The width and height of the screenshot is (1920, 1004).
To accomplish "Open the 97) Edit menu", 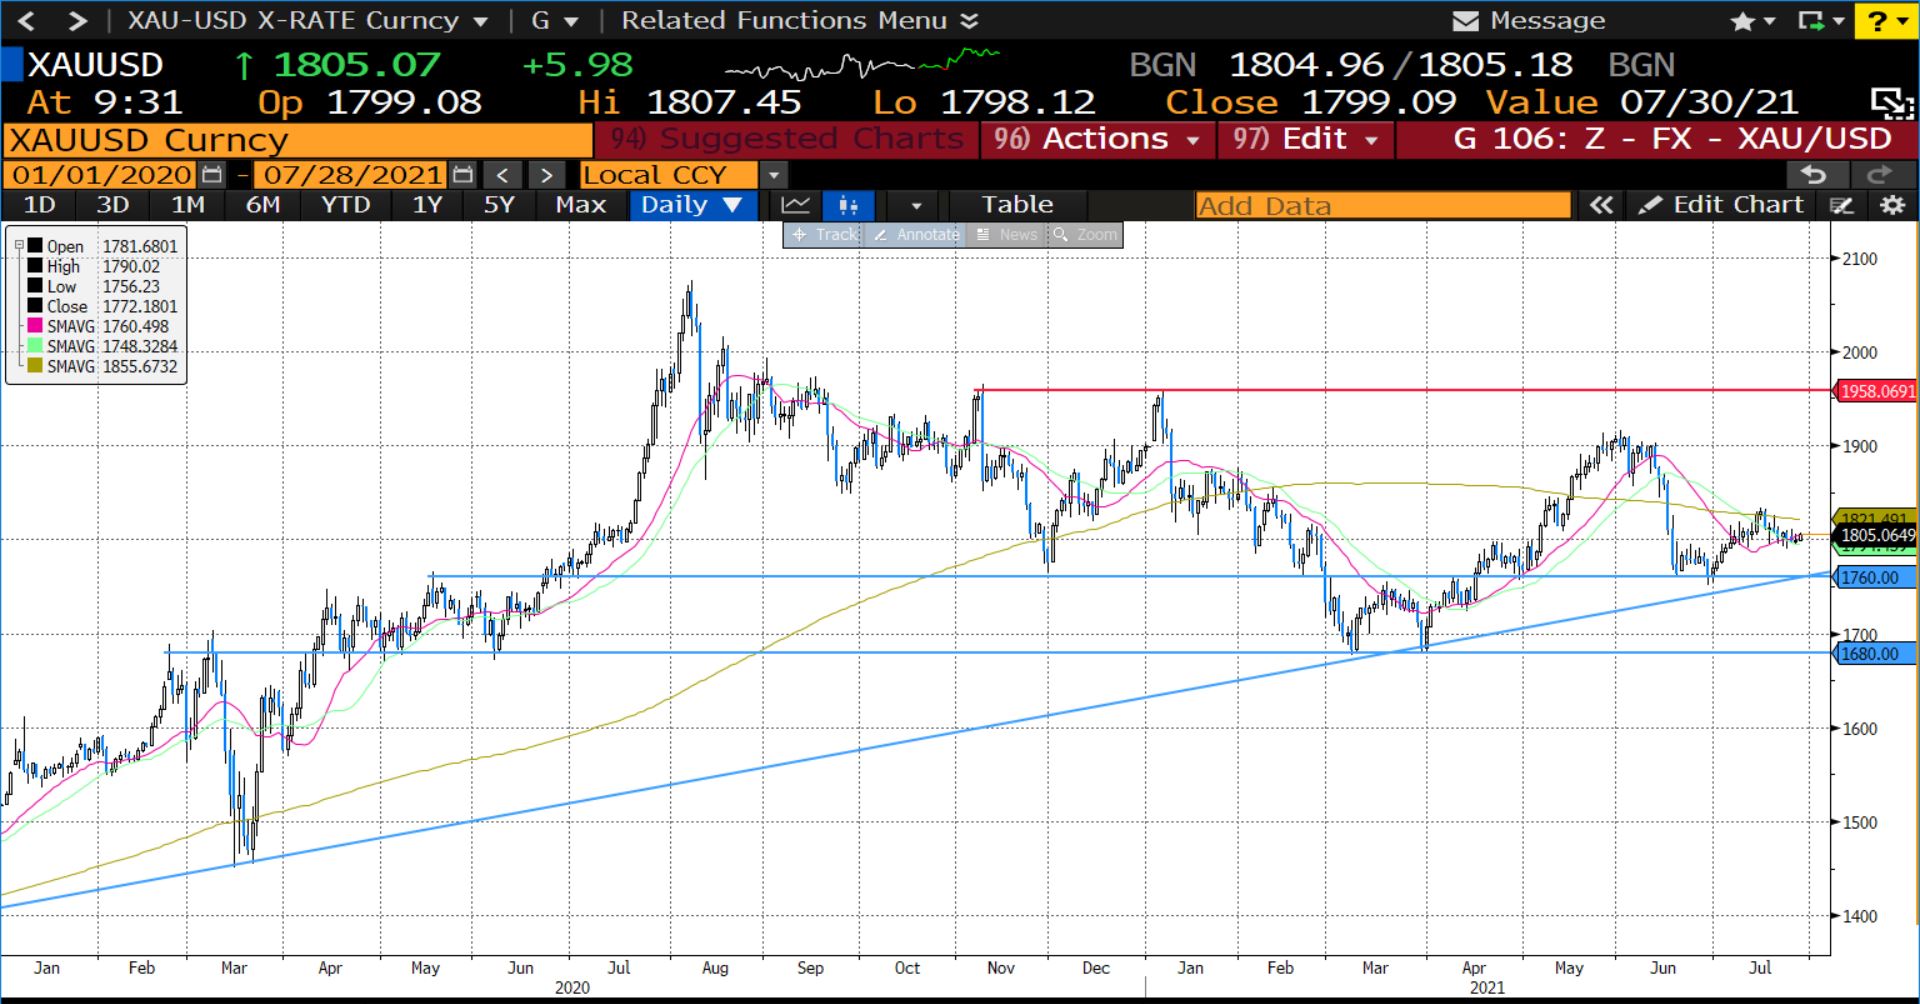I will 1304,139.
